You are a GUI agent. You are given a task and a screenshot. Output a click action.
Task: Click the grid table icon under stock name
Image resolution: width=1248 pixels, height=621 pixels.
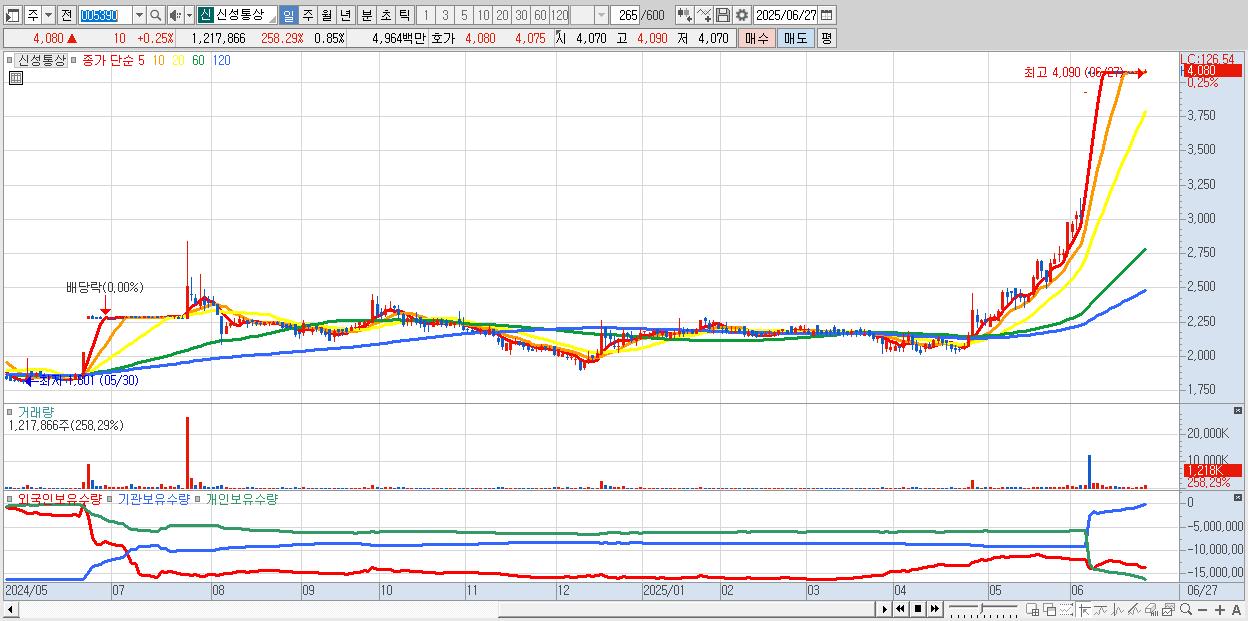point(16,77)
